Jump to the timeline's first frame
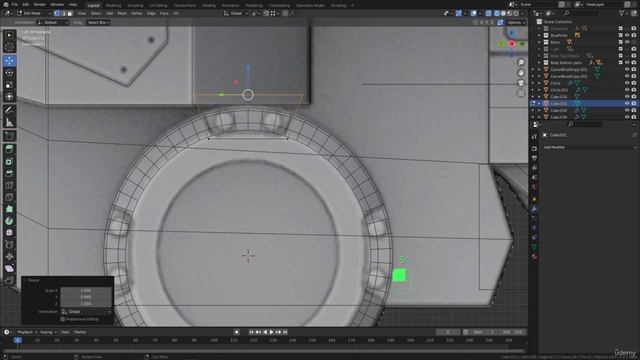Screen dimensions: 640x360 [x=251, y=332]
